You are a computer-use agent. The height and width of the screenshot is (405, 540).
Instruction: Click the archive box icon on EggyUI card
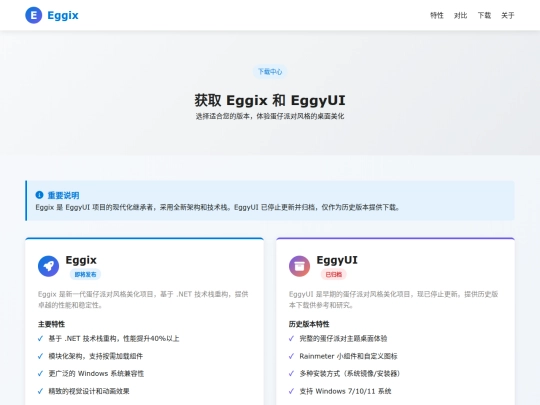(x=299, y=266)
